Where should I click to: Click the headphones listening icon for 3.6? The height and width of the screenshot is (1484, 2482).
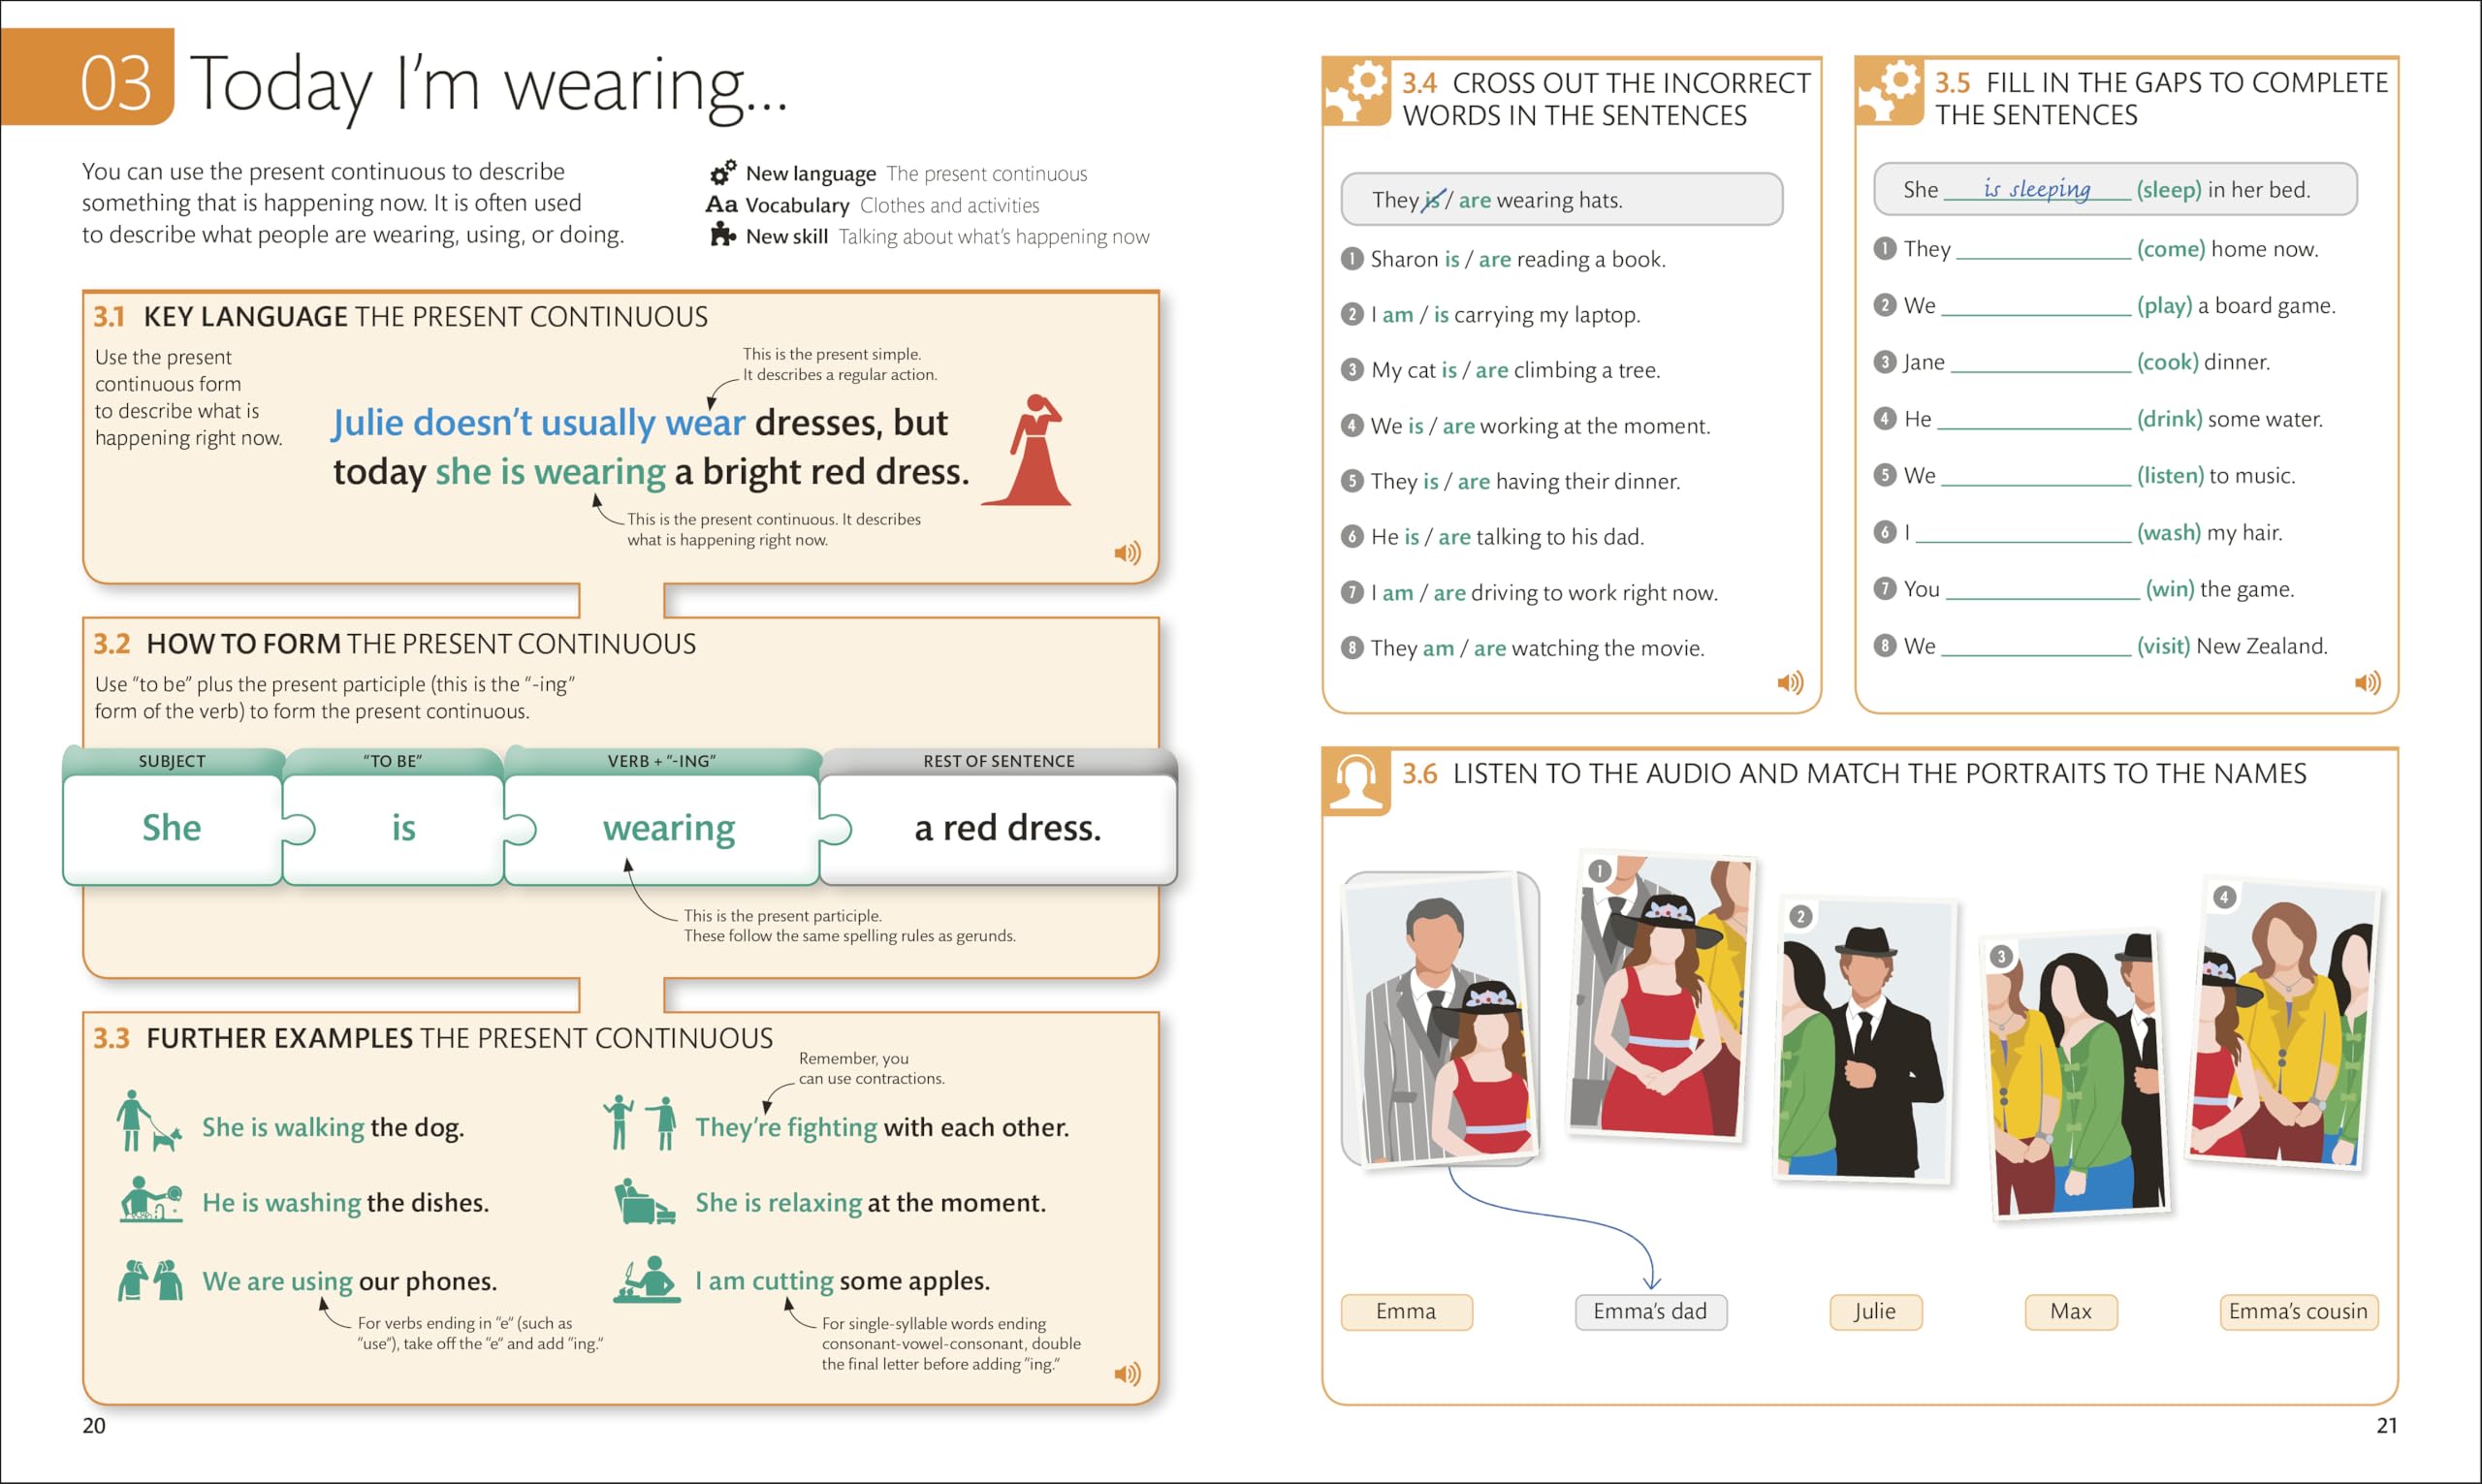coord(1356,780)
